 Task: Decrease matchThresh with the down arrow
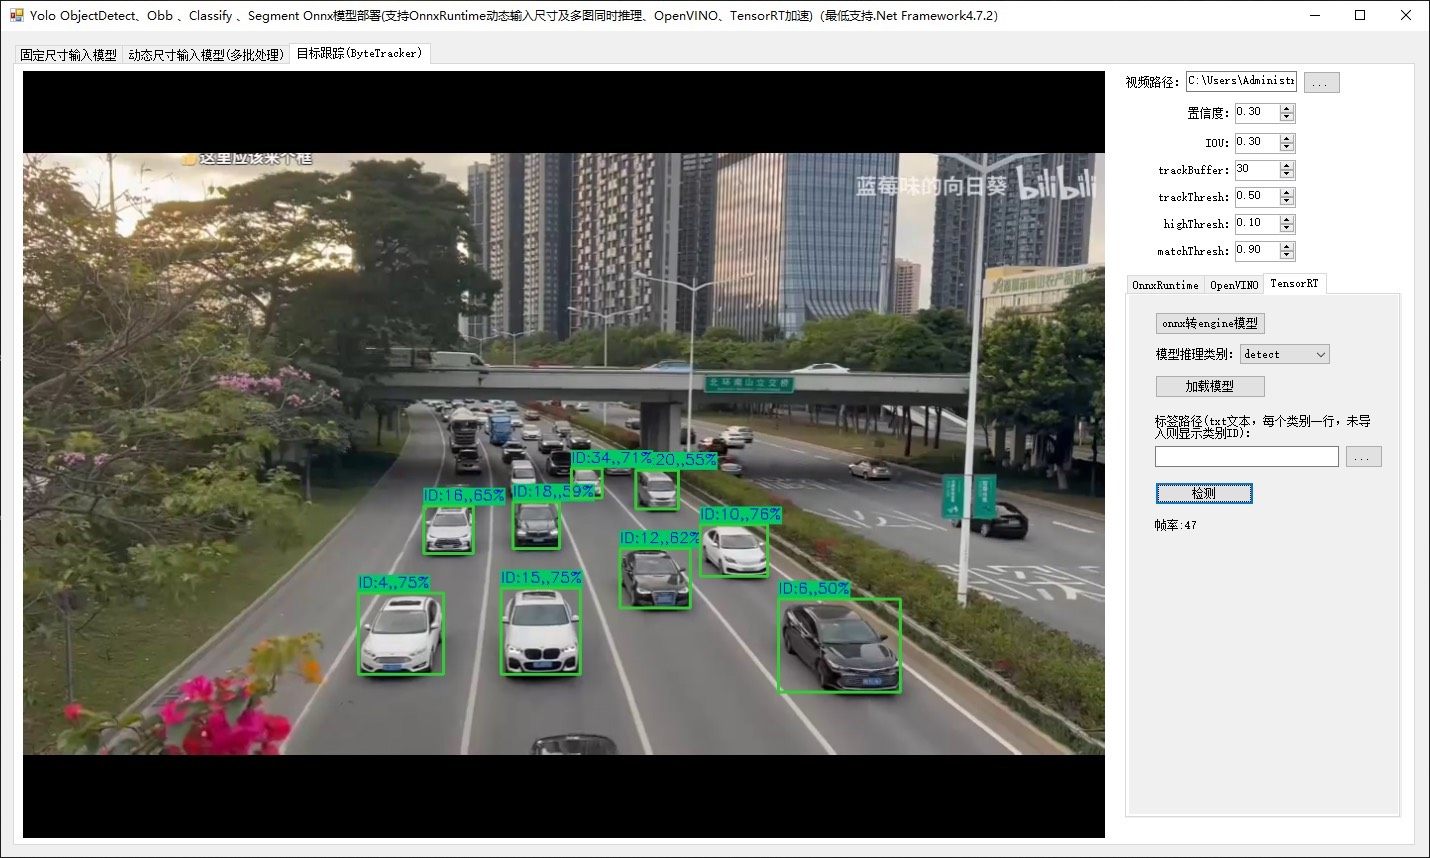(1287, 256)
